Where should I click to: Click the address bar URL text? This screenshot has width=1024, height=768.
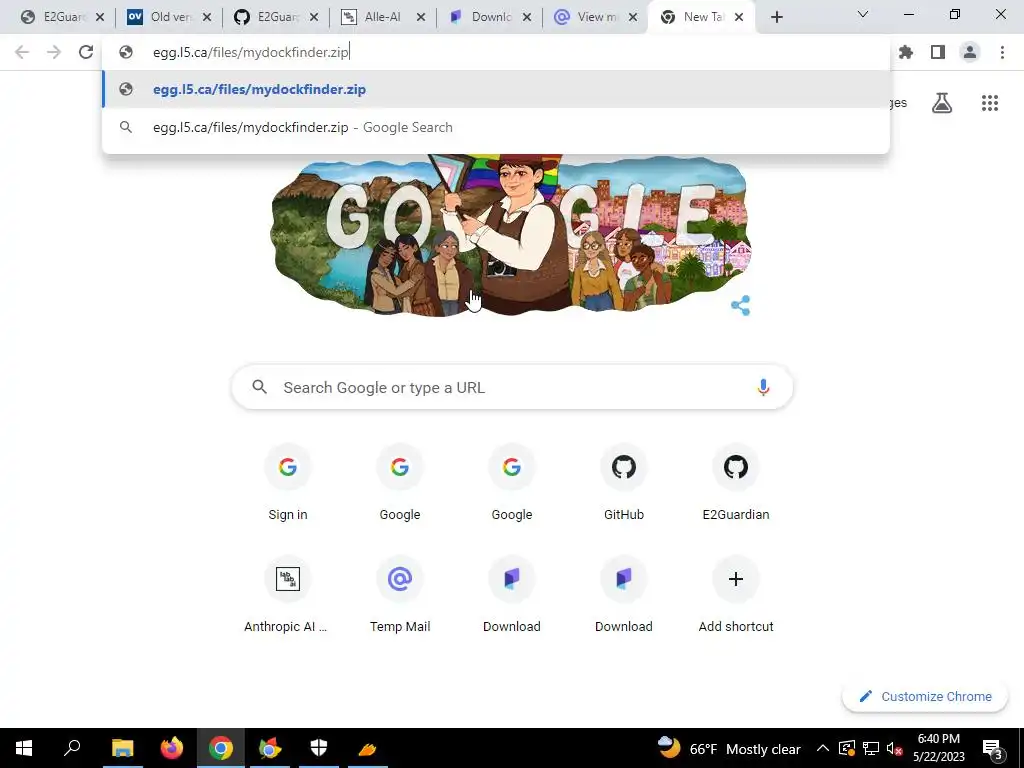pos(251,52)
